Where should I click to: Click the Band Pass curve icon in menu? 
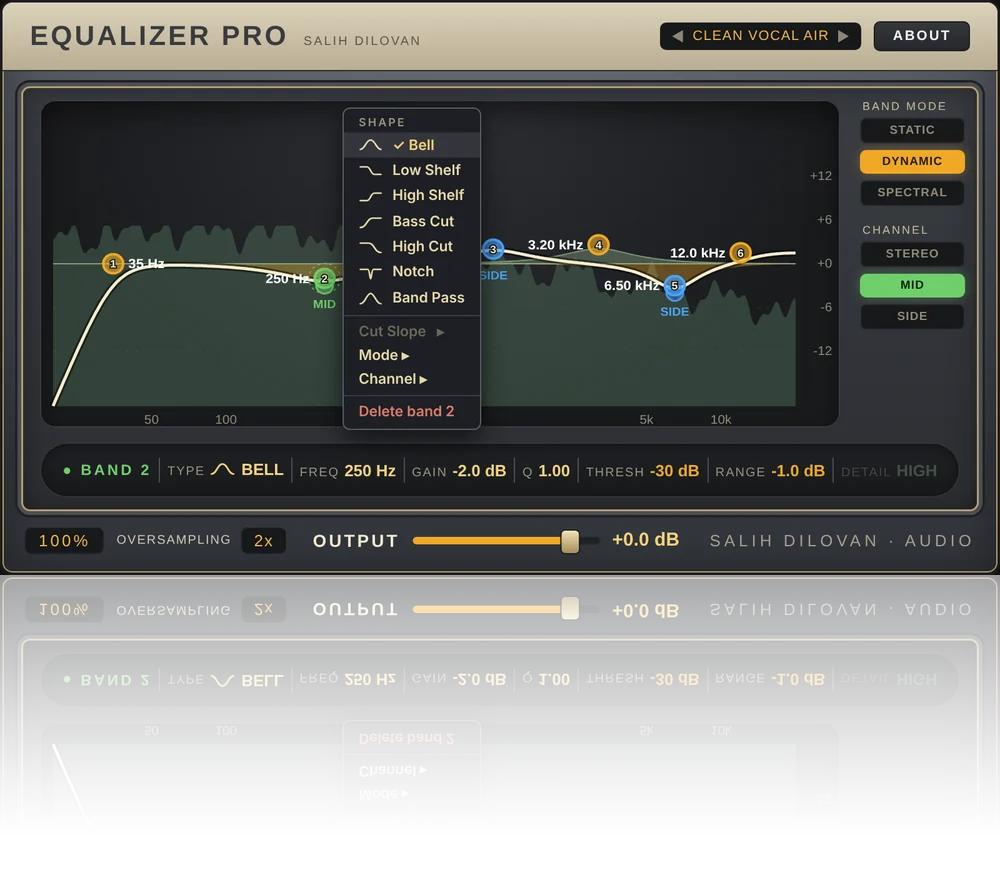coord(371,298)
